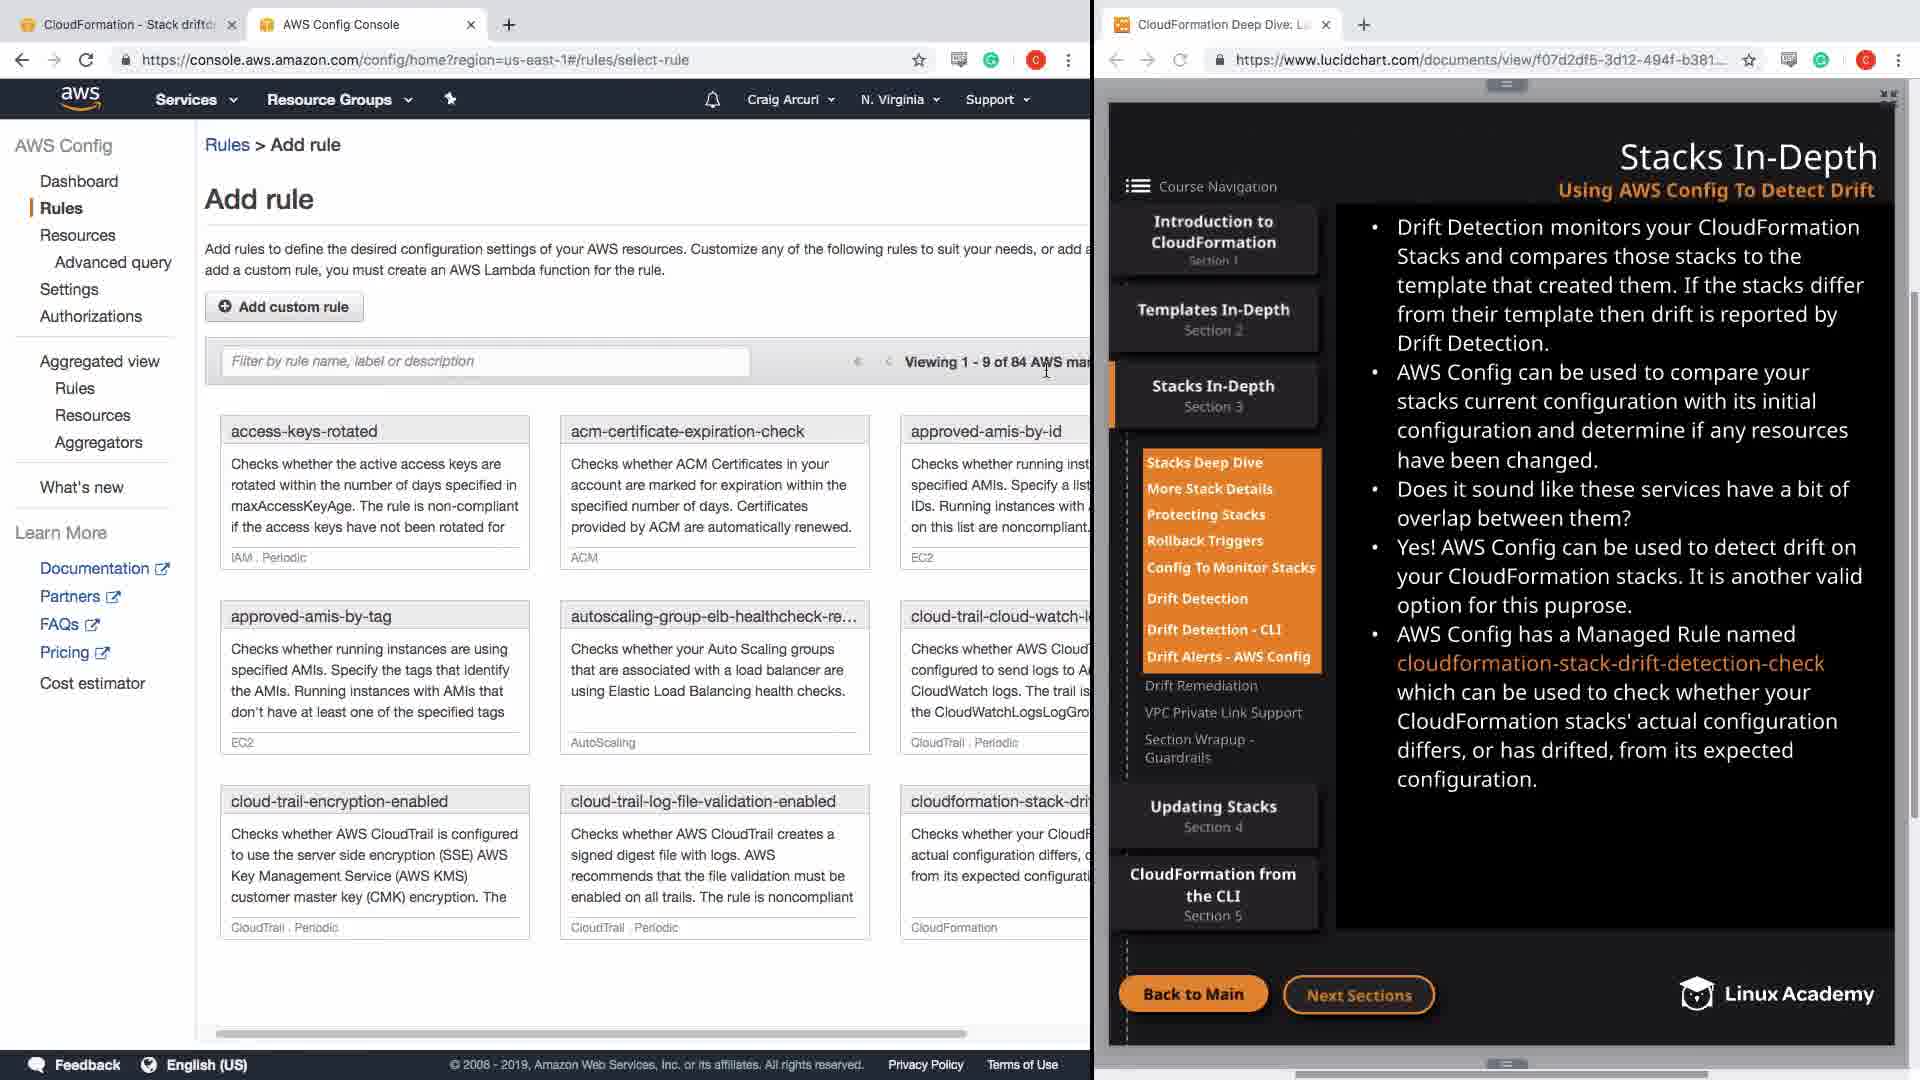This screenshot has height=1080, width=1920.
Task: Open Chrome menu in the Lucidchart window
Action: 1898,60
